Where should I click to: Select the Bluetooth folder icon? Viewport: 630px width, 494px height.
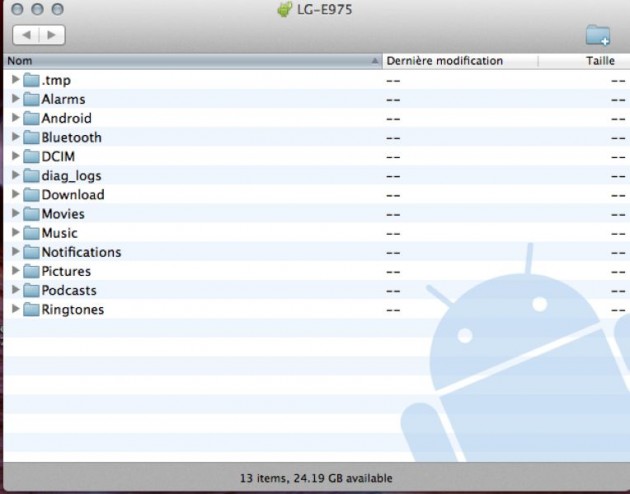(x=31, y=137)
